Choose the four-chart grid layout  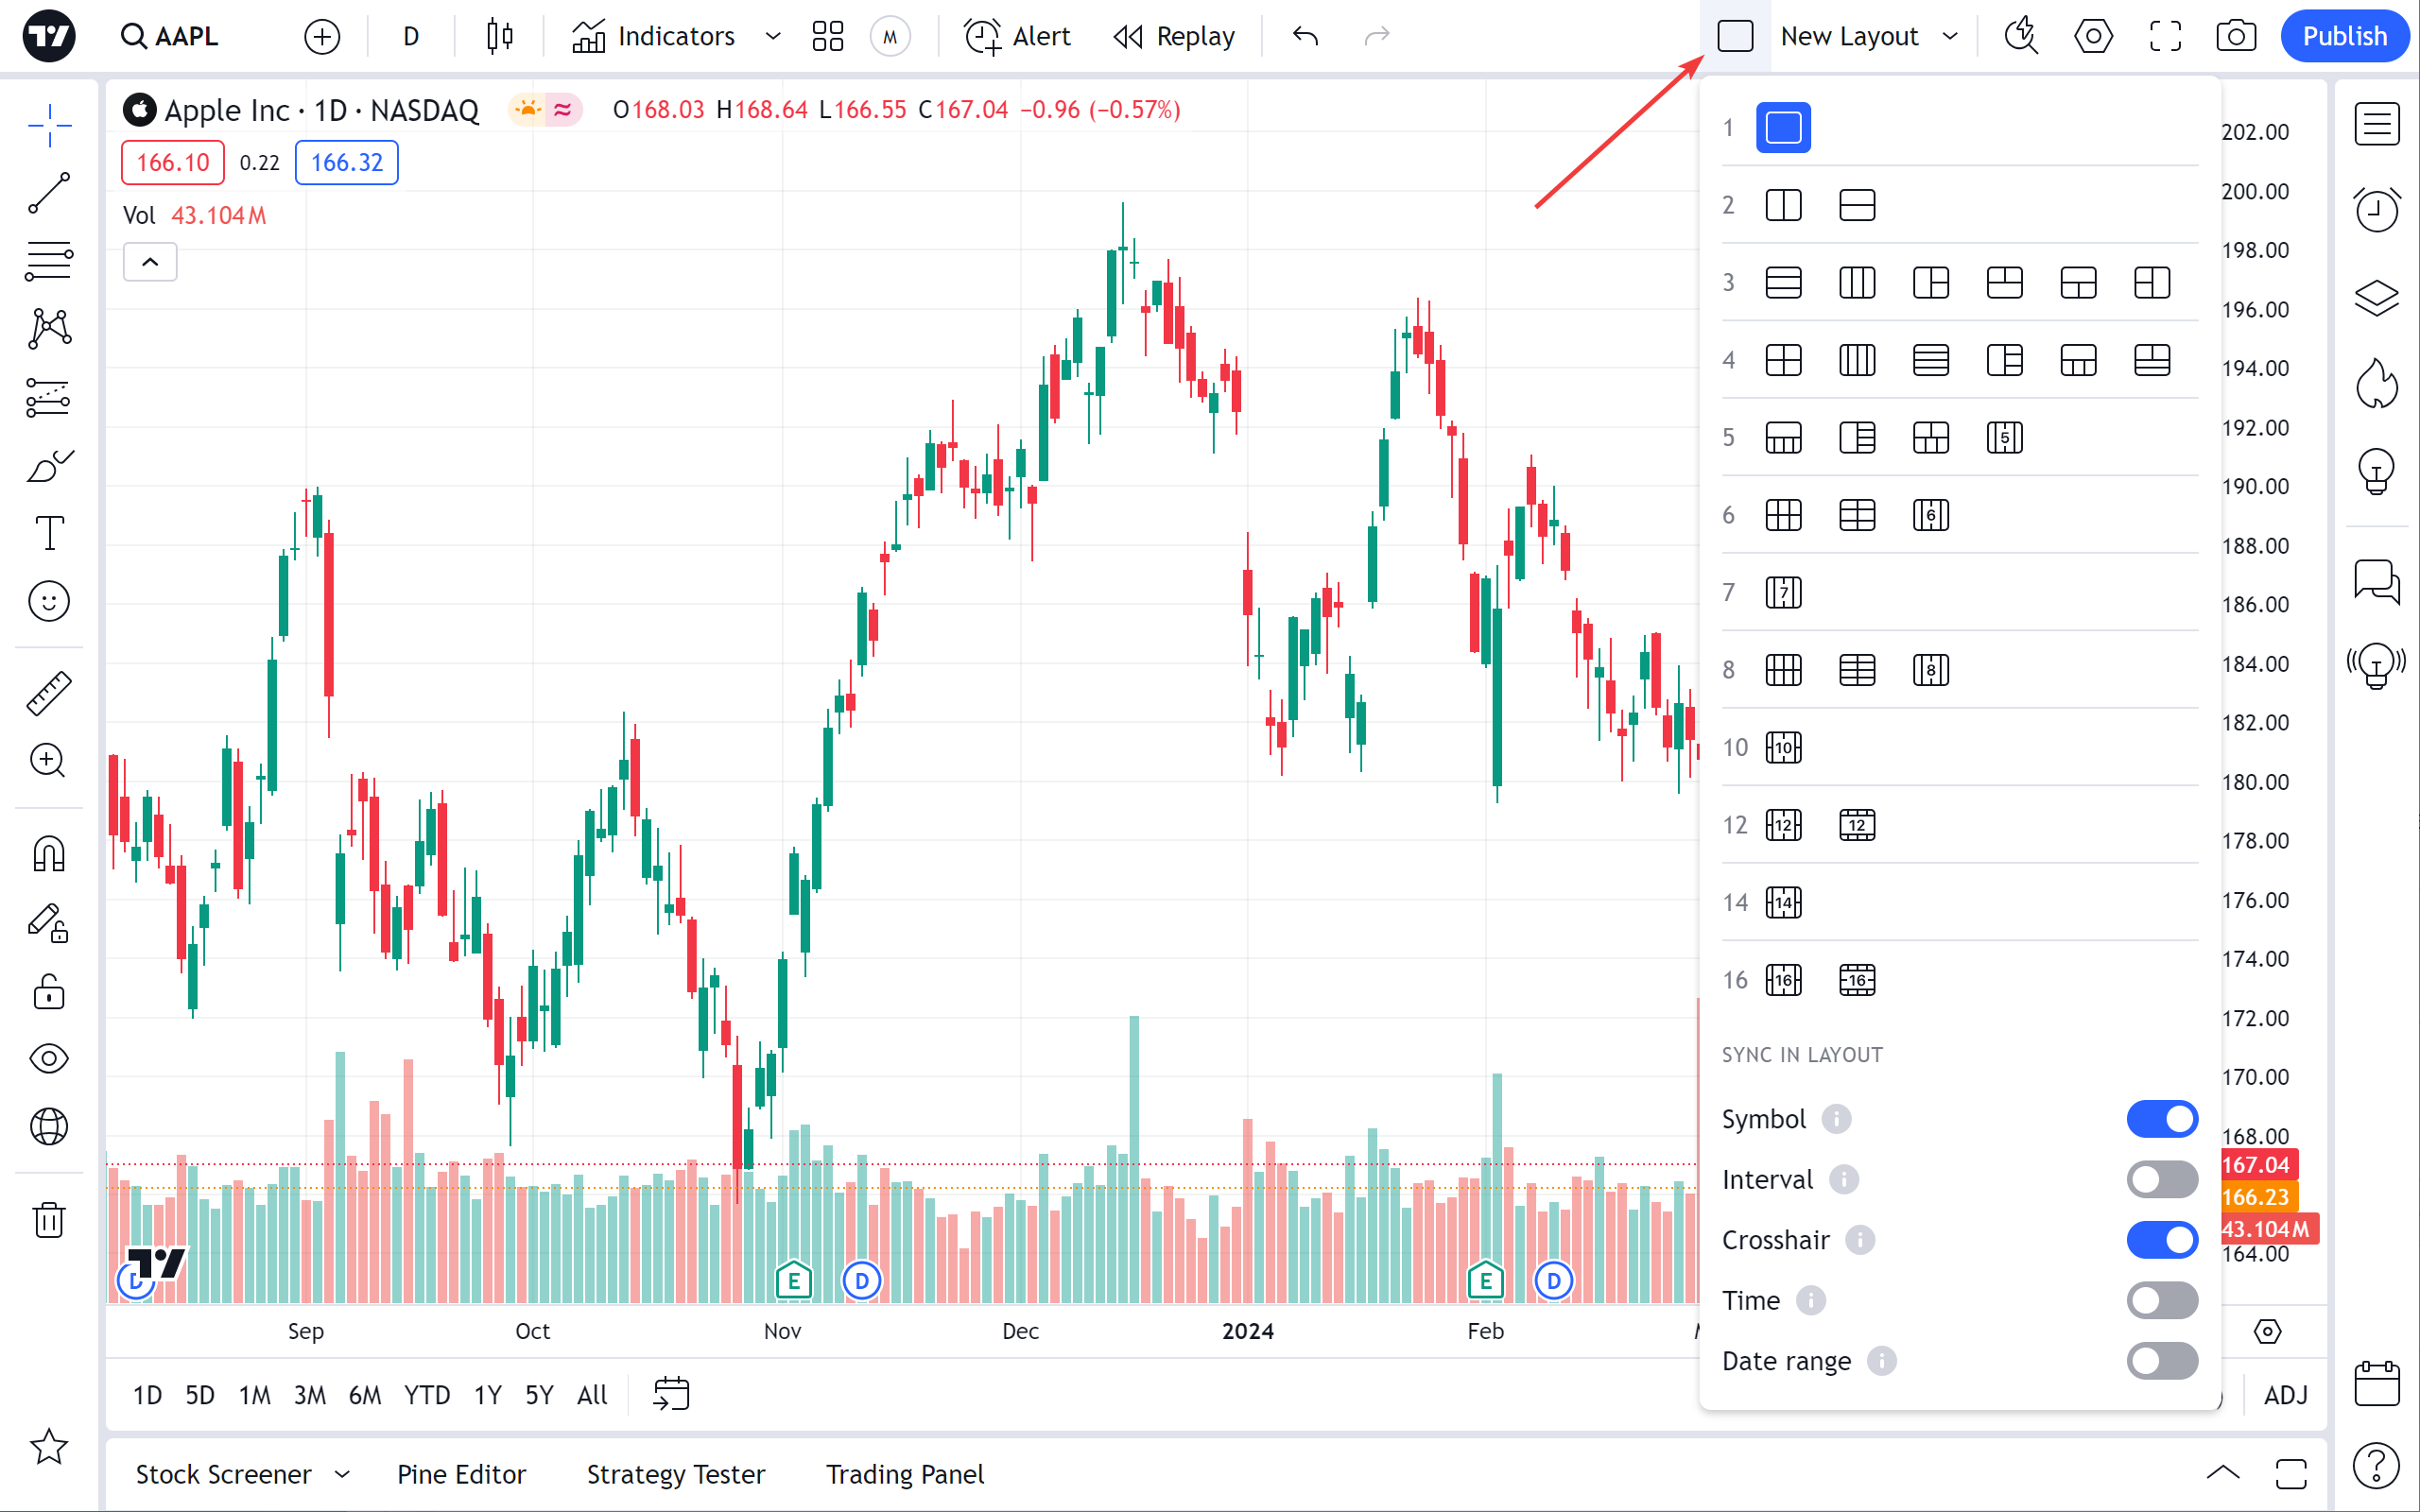coord(1783,360)
